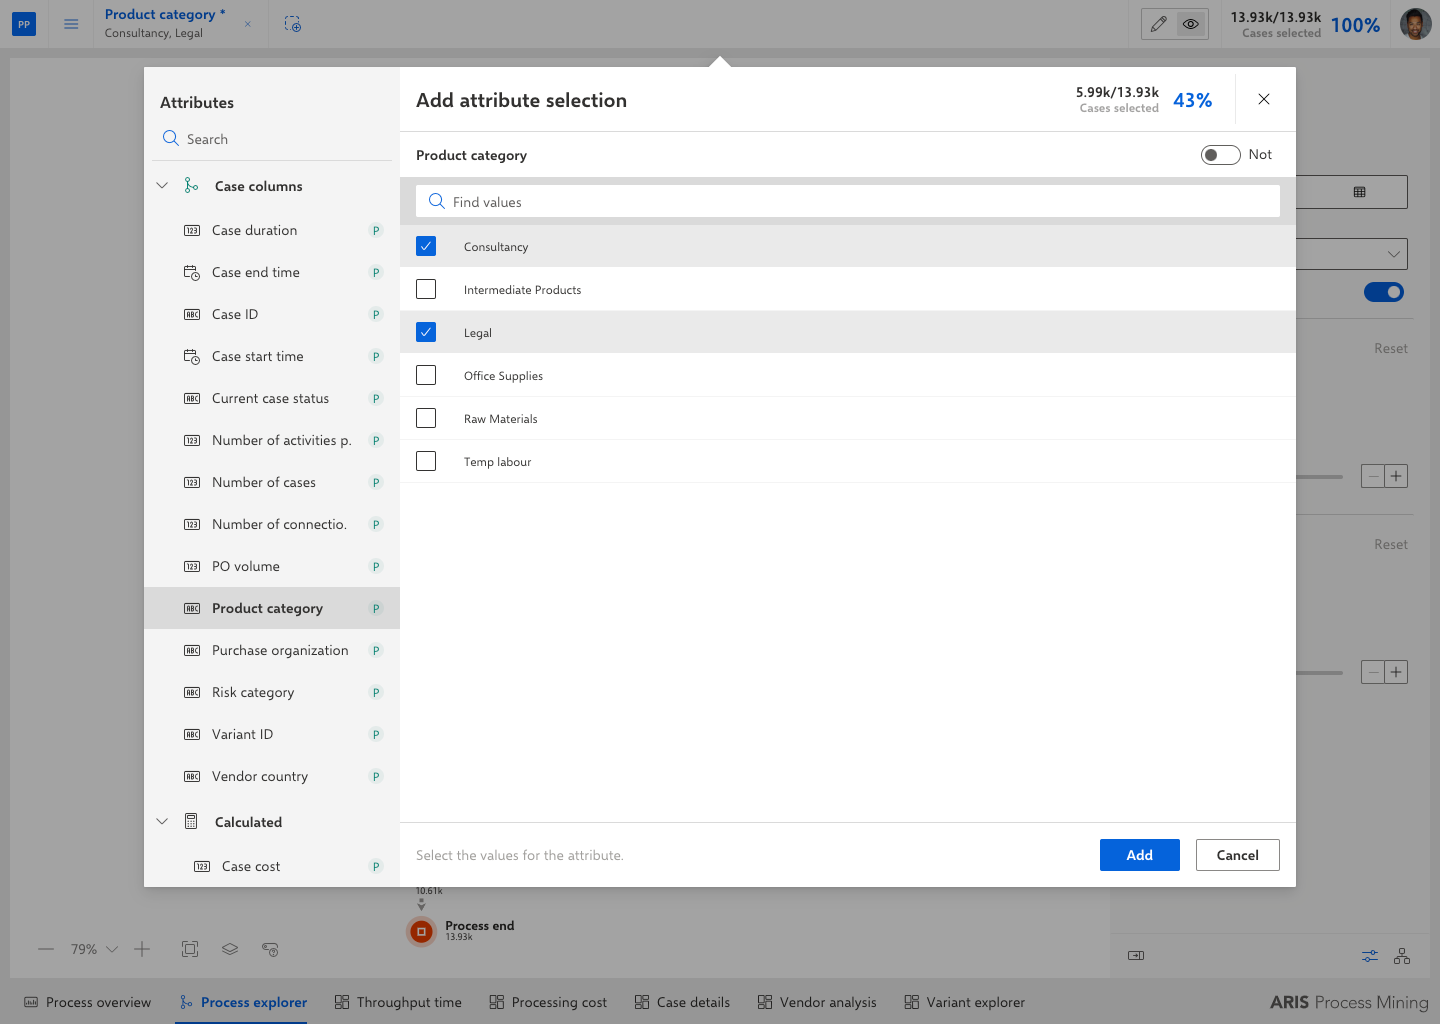This screenshot has height=1024, width=1440.
Task: Click the add selection icon in header
Action: (x=292, y=24)
